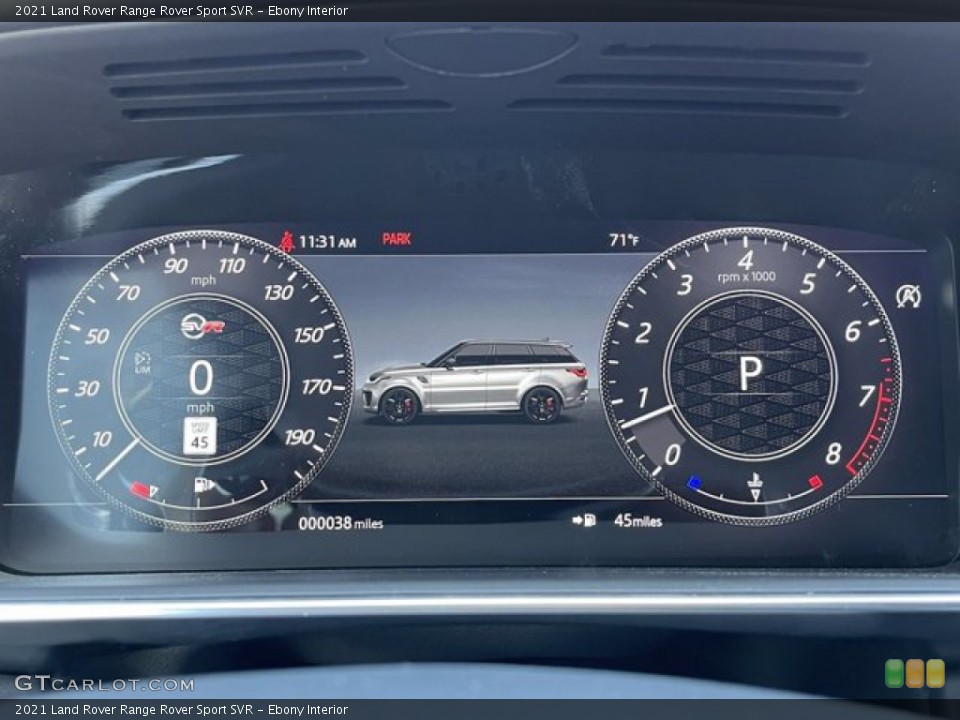
Task: Tap the fuel pump gauge icon
Action: (x=203, y=485)
